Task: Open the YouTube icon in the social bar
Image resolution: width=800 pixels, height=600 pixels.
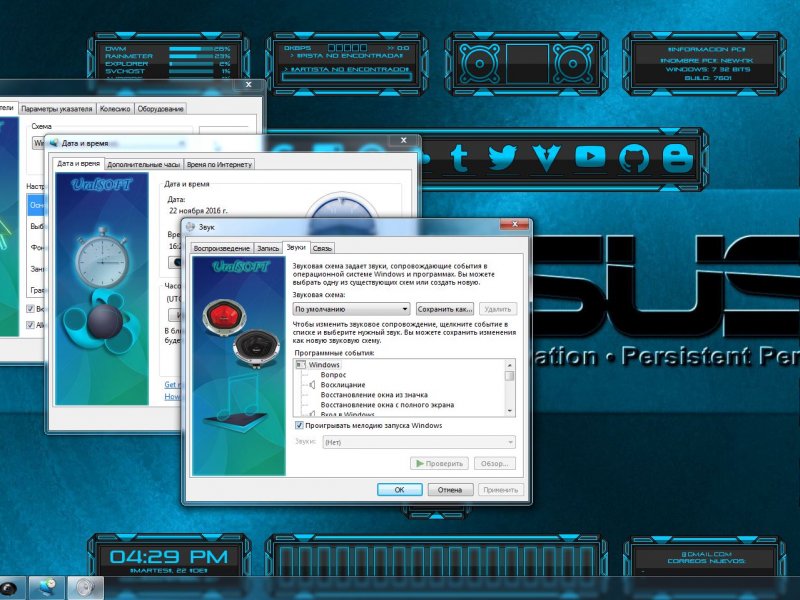Action: pos(590,156)
